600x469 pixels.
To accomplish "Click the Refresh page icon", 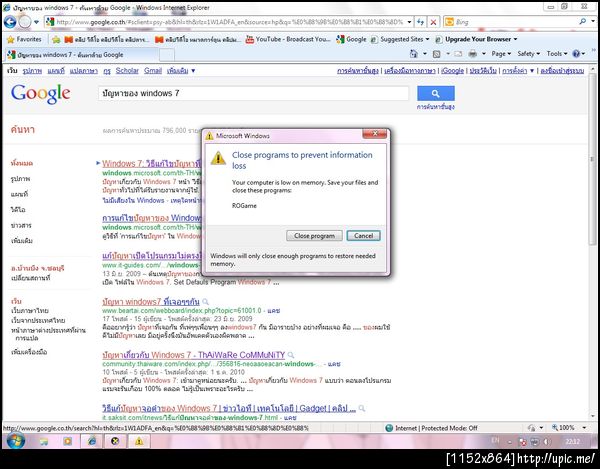I will click(420, 22).
